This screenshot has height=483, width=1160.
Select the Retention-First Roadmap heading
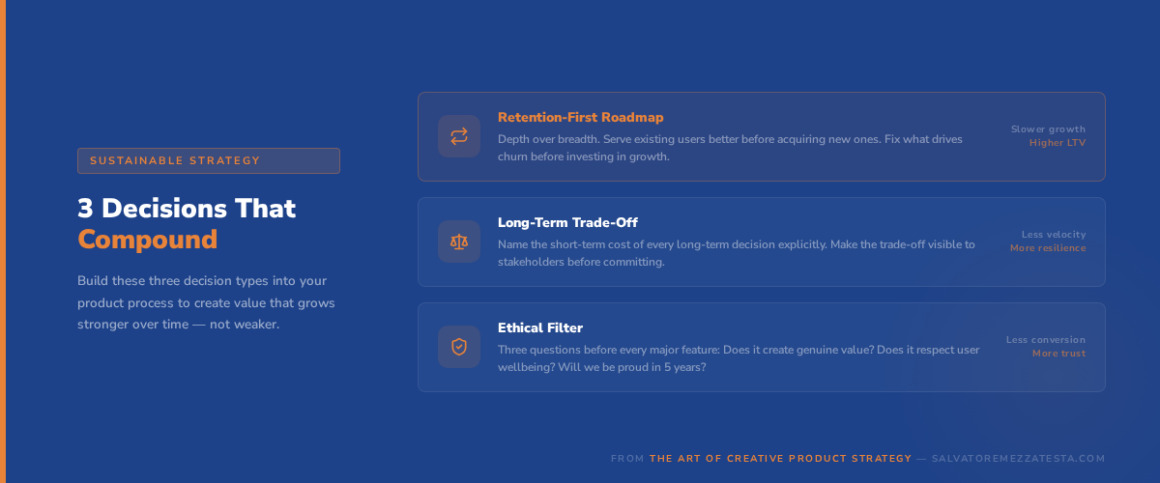tap(580, 117)
